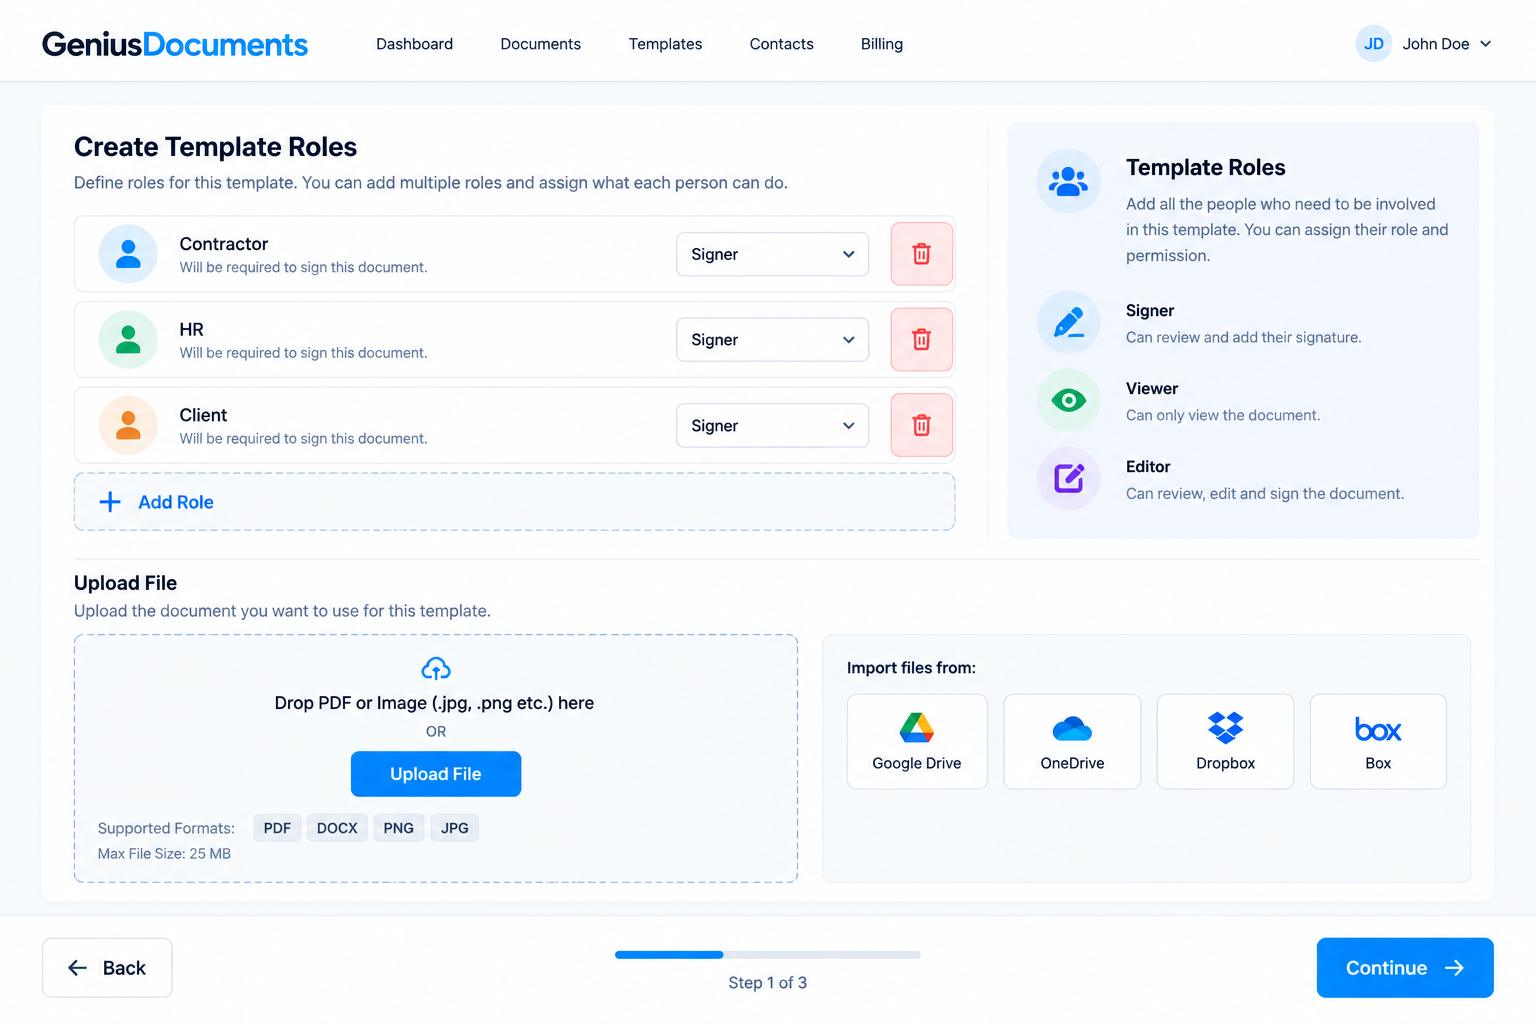Click the 'Upload File' section heading
Viewport: 1536px width, 1024px height.
coord(125,583)
